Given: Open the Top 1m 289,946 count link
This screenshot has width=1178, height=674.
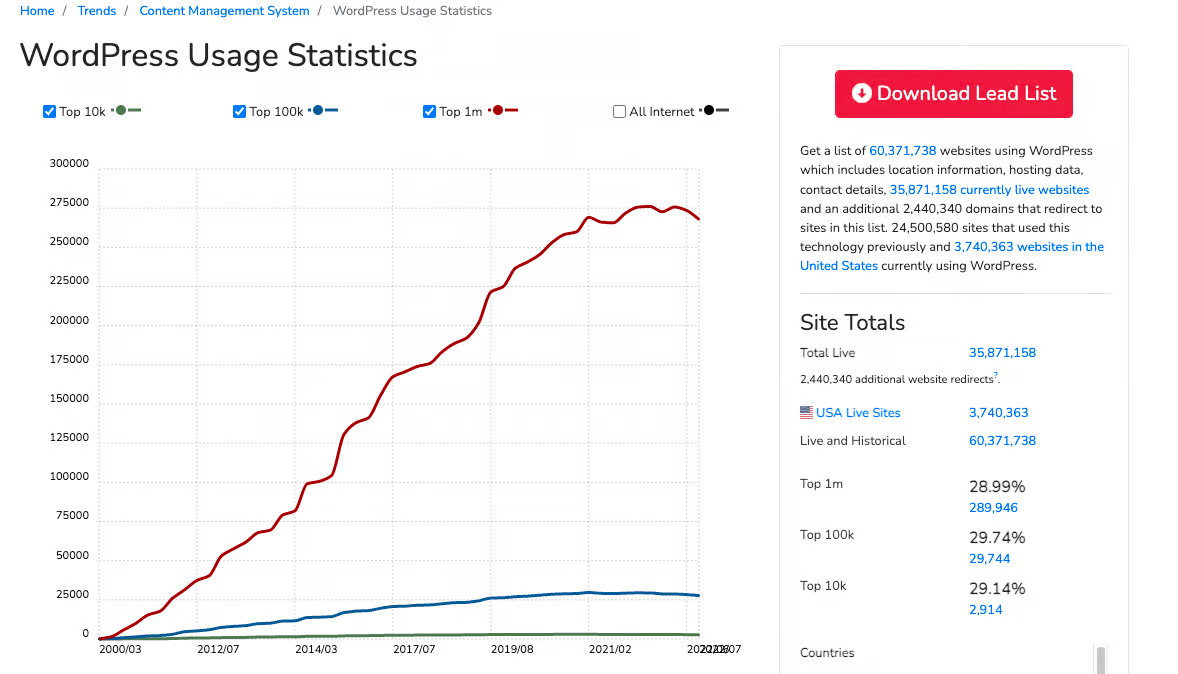Looking at the screenshot, I should tap(993, 508).
